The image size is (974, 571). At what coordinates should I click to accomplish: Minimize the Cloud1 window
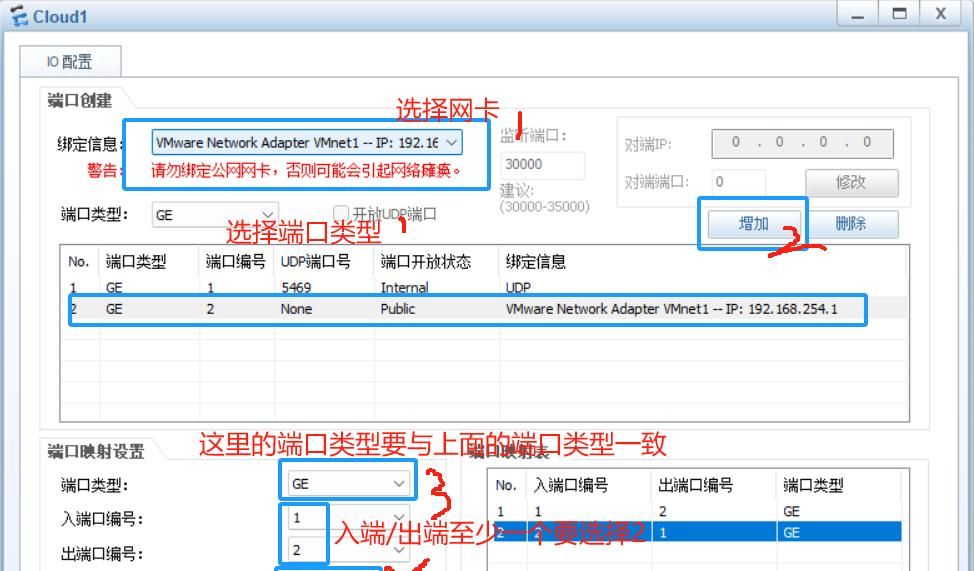pyautogui.click(x=857, y=14)
